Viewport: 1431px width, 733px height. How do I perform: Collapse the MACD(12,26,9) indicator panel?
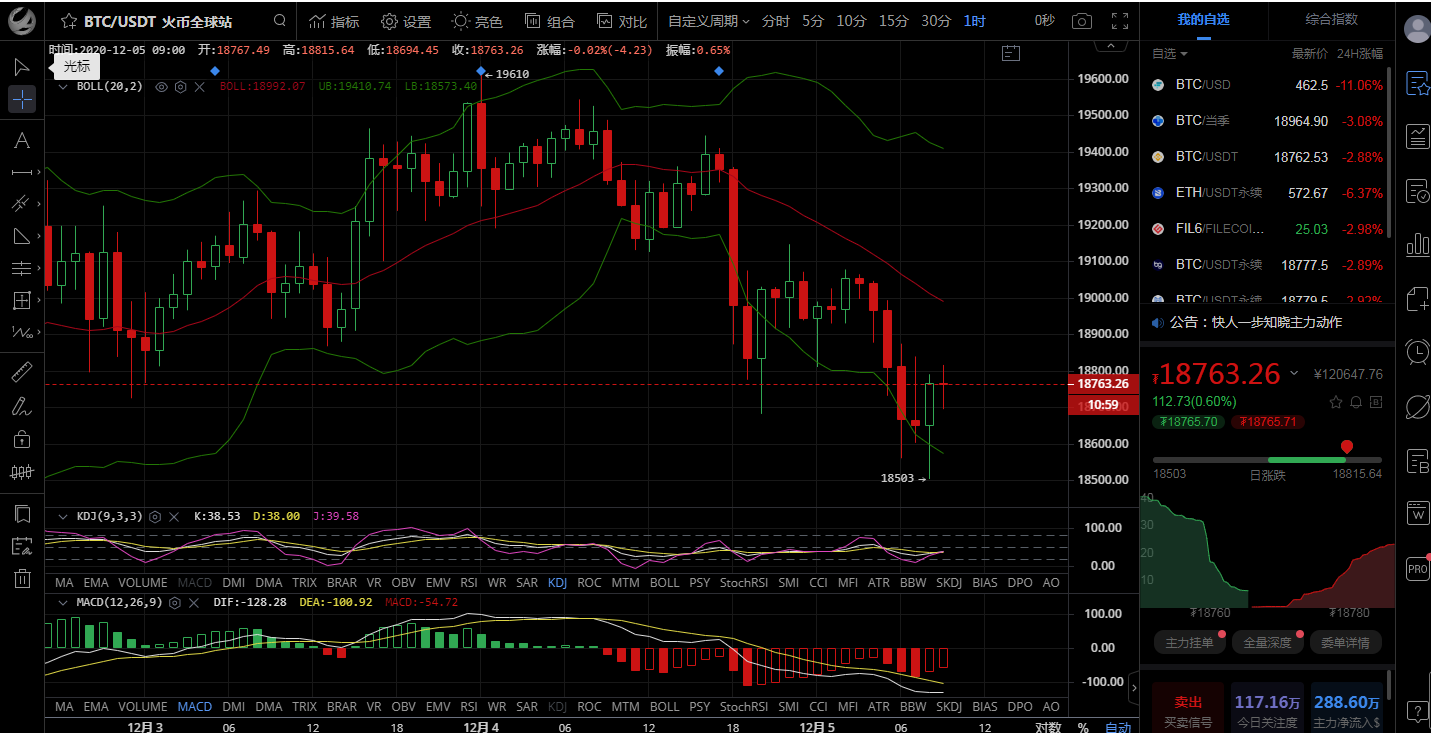64,602
